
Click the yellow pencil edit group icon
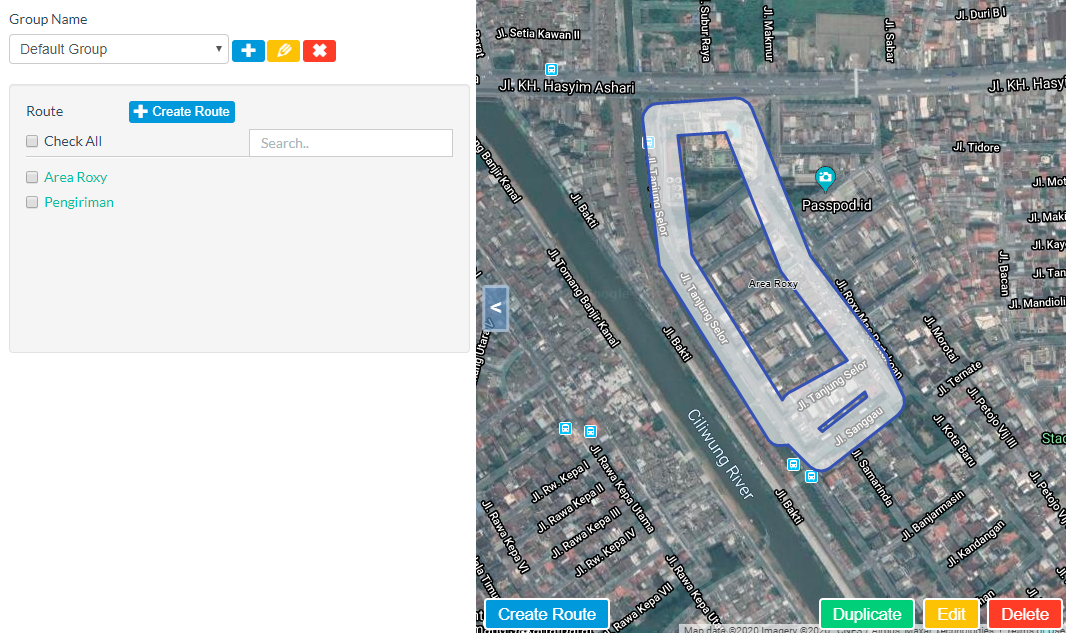coord(283,50)
